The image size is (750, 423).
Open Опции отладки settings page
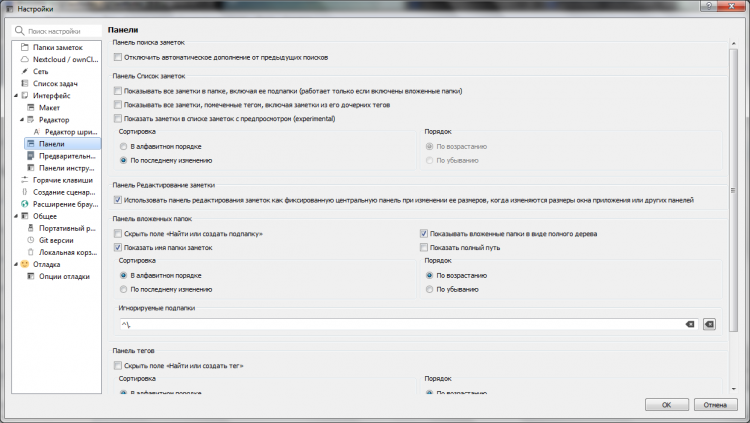coord(64,276)
